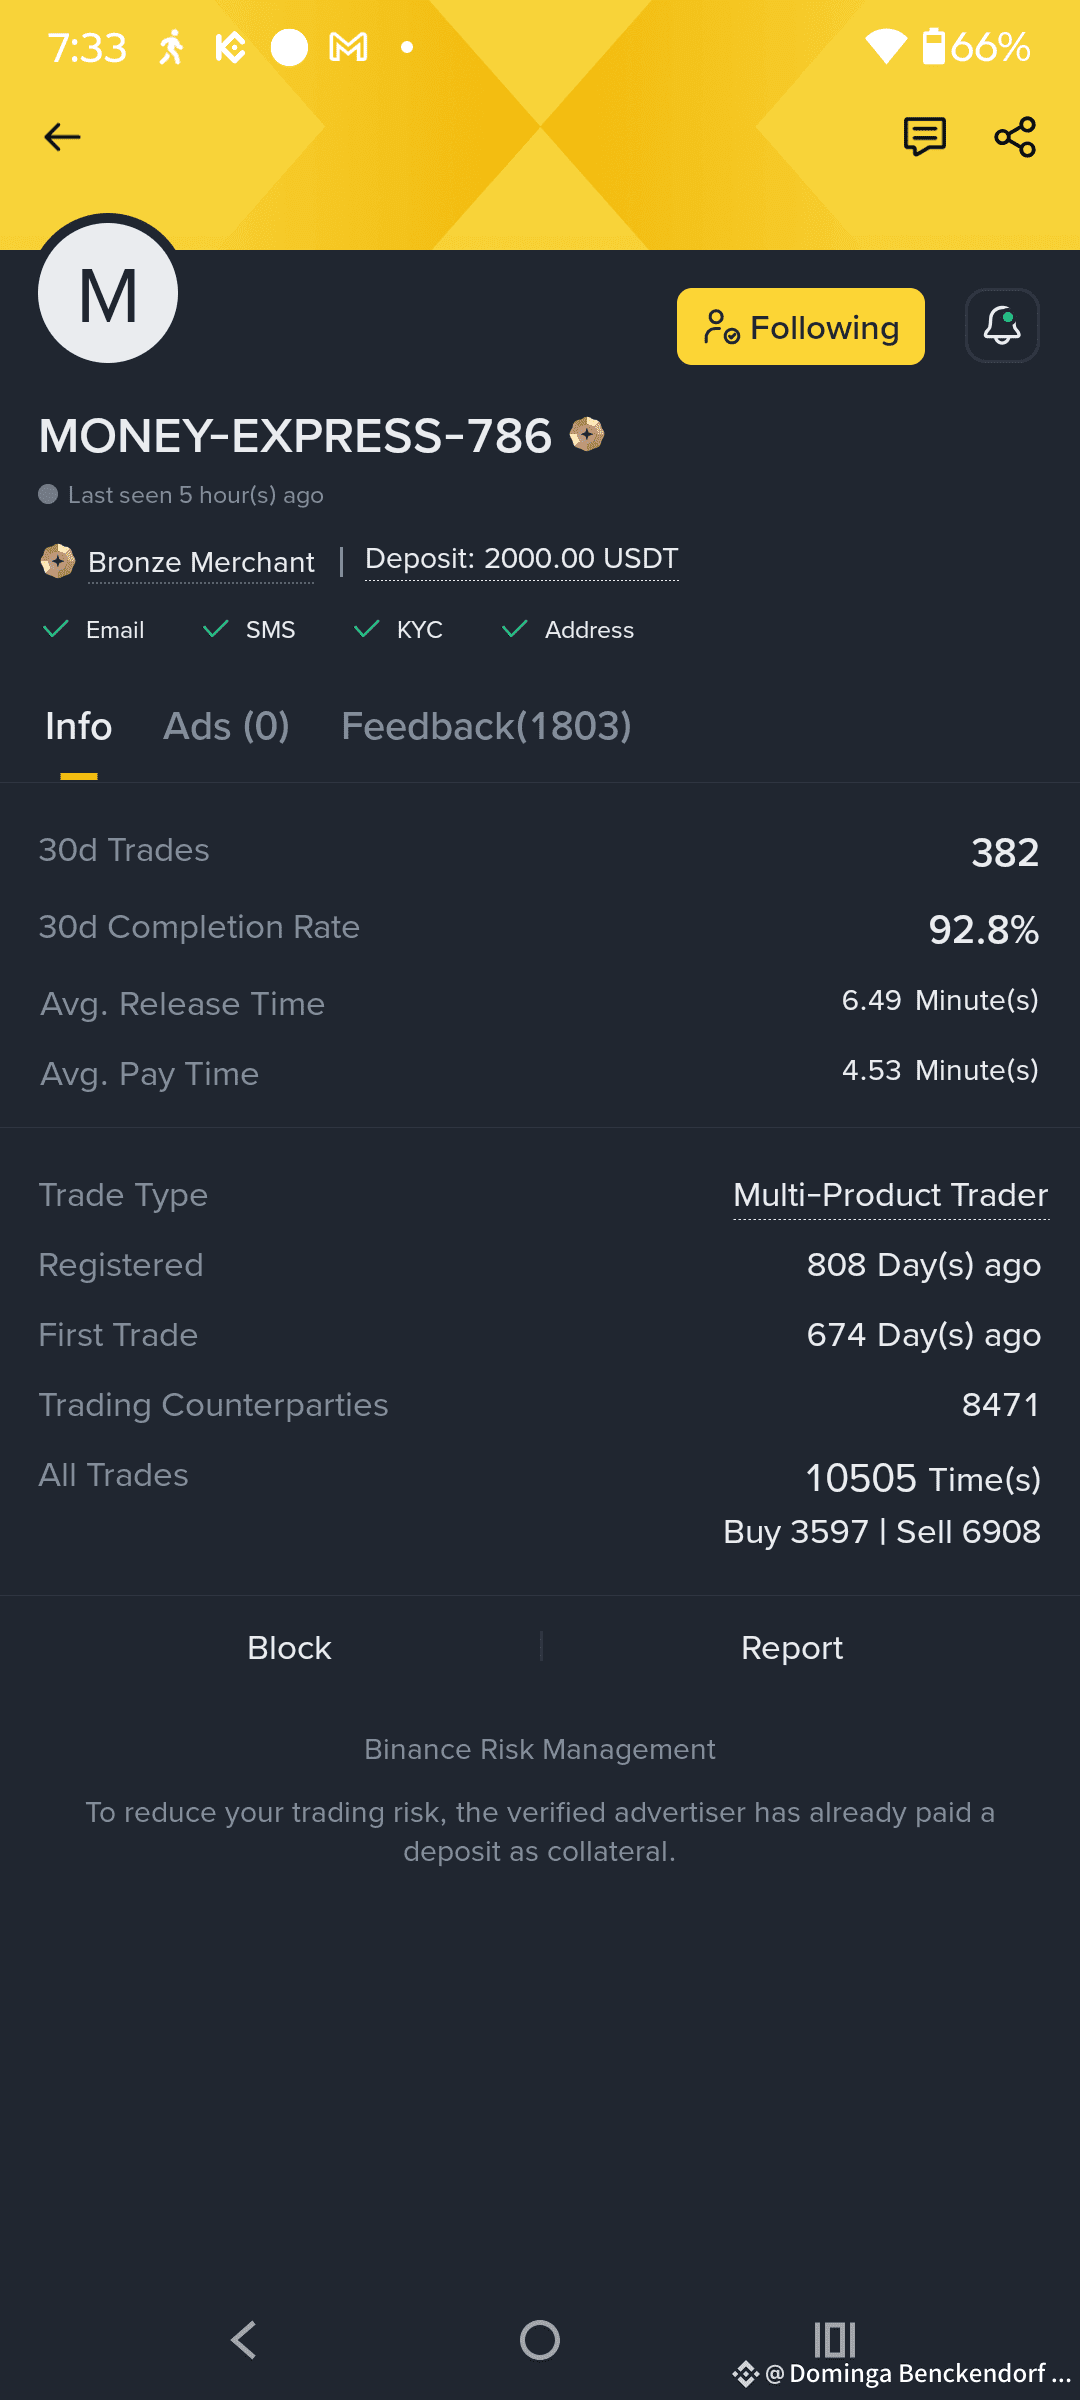The width and height of the screenshot is (1080, 2400).
Task: Open chat message icon in header
Action: [x=924, y=137]
